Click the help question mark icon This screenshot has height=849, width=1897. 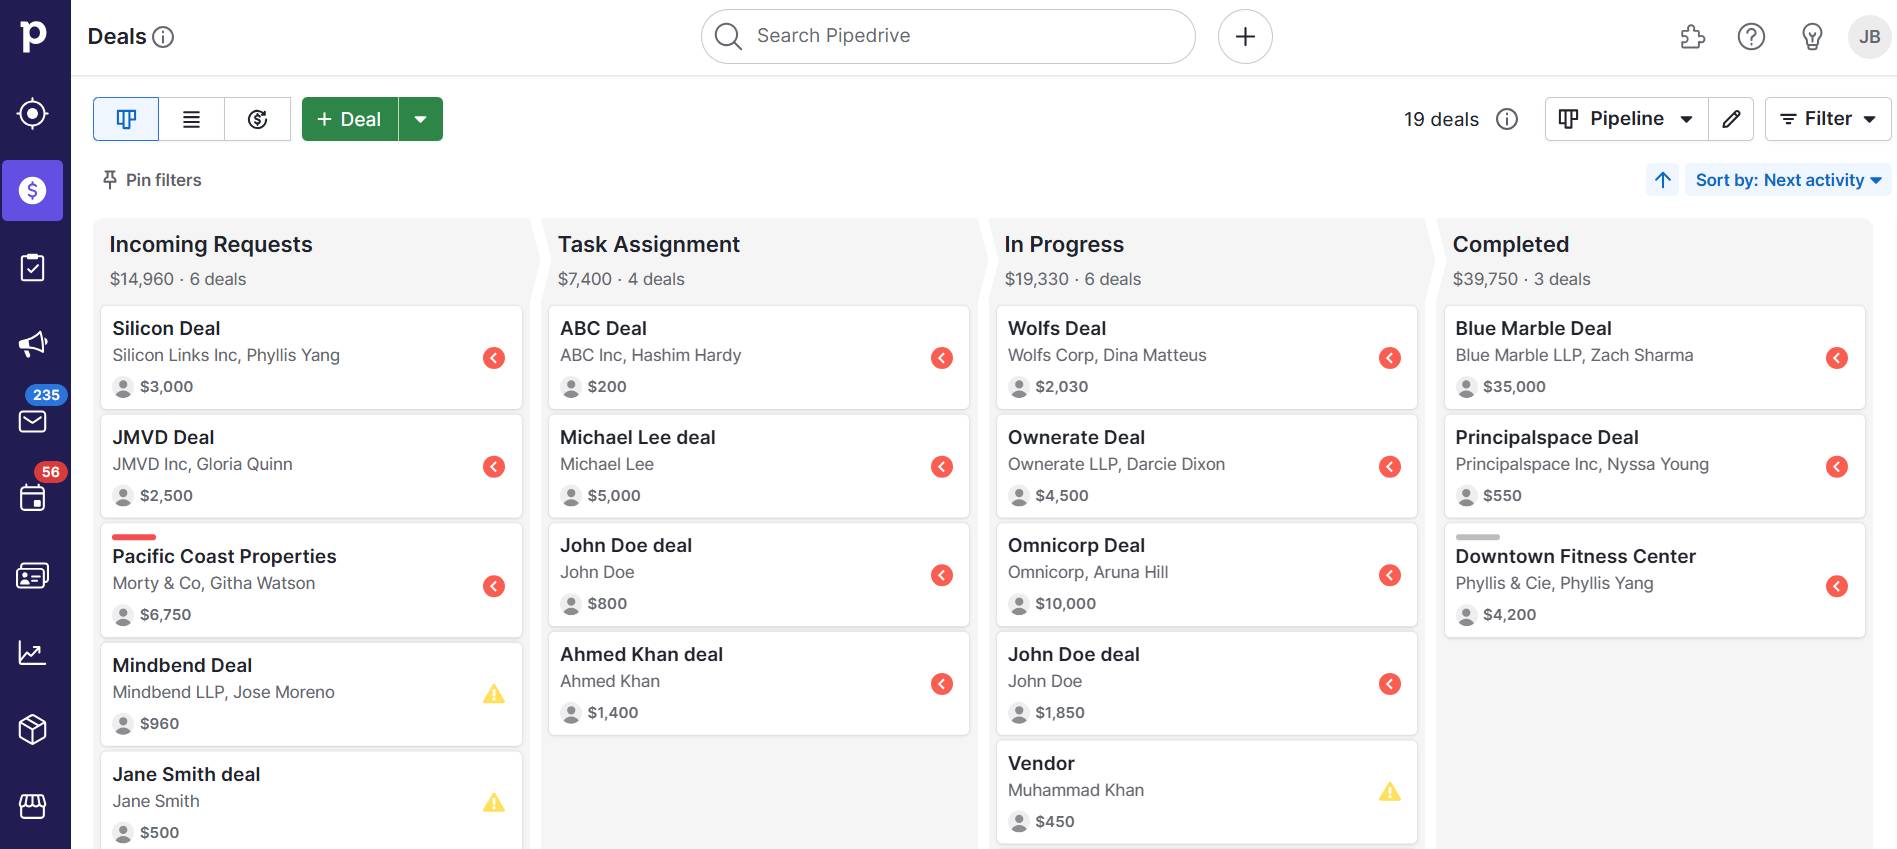click(x=1750, y=37)
